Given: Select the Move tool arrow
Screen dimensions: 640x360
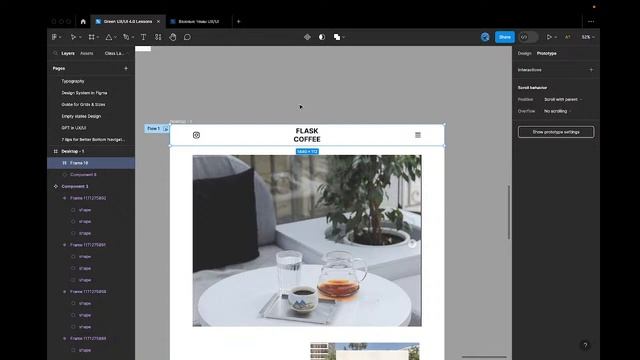Looking at the screenshot, I should pos(73,37).
